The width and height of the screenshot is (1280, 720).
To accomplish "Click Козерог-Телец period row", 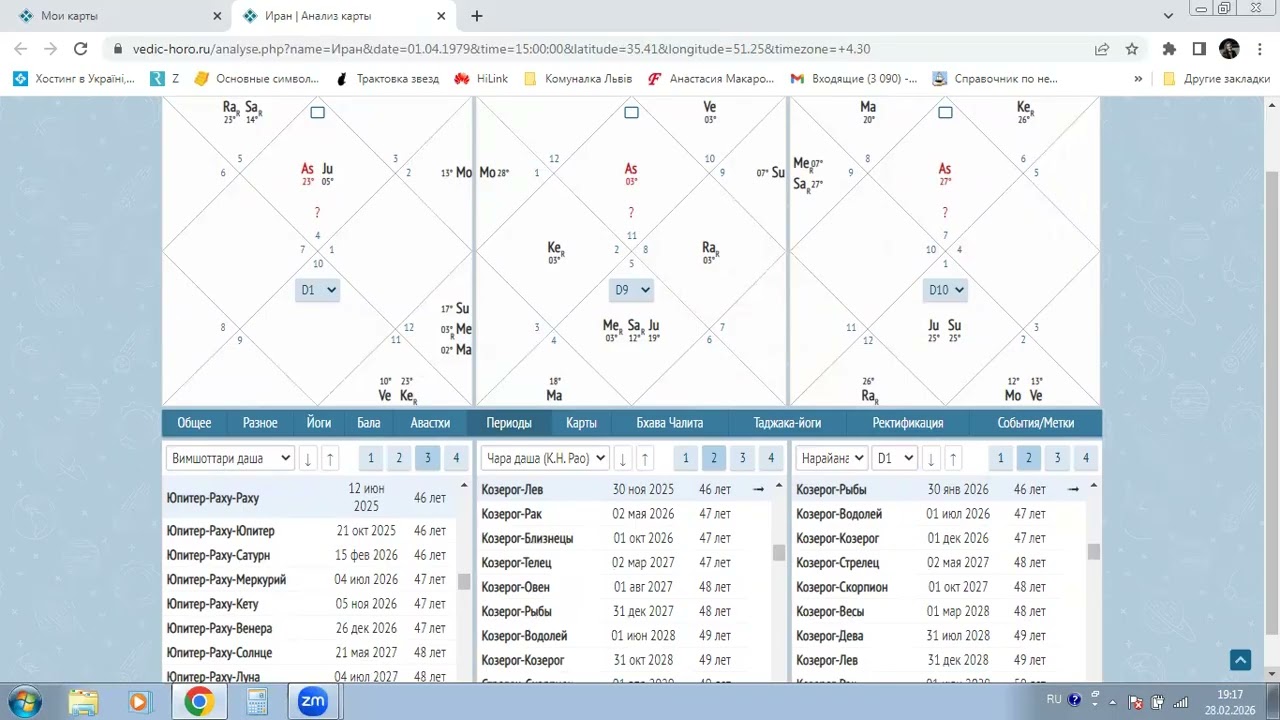I will click(624, 563).
